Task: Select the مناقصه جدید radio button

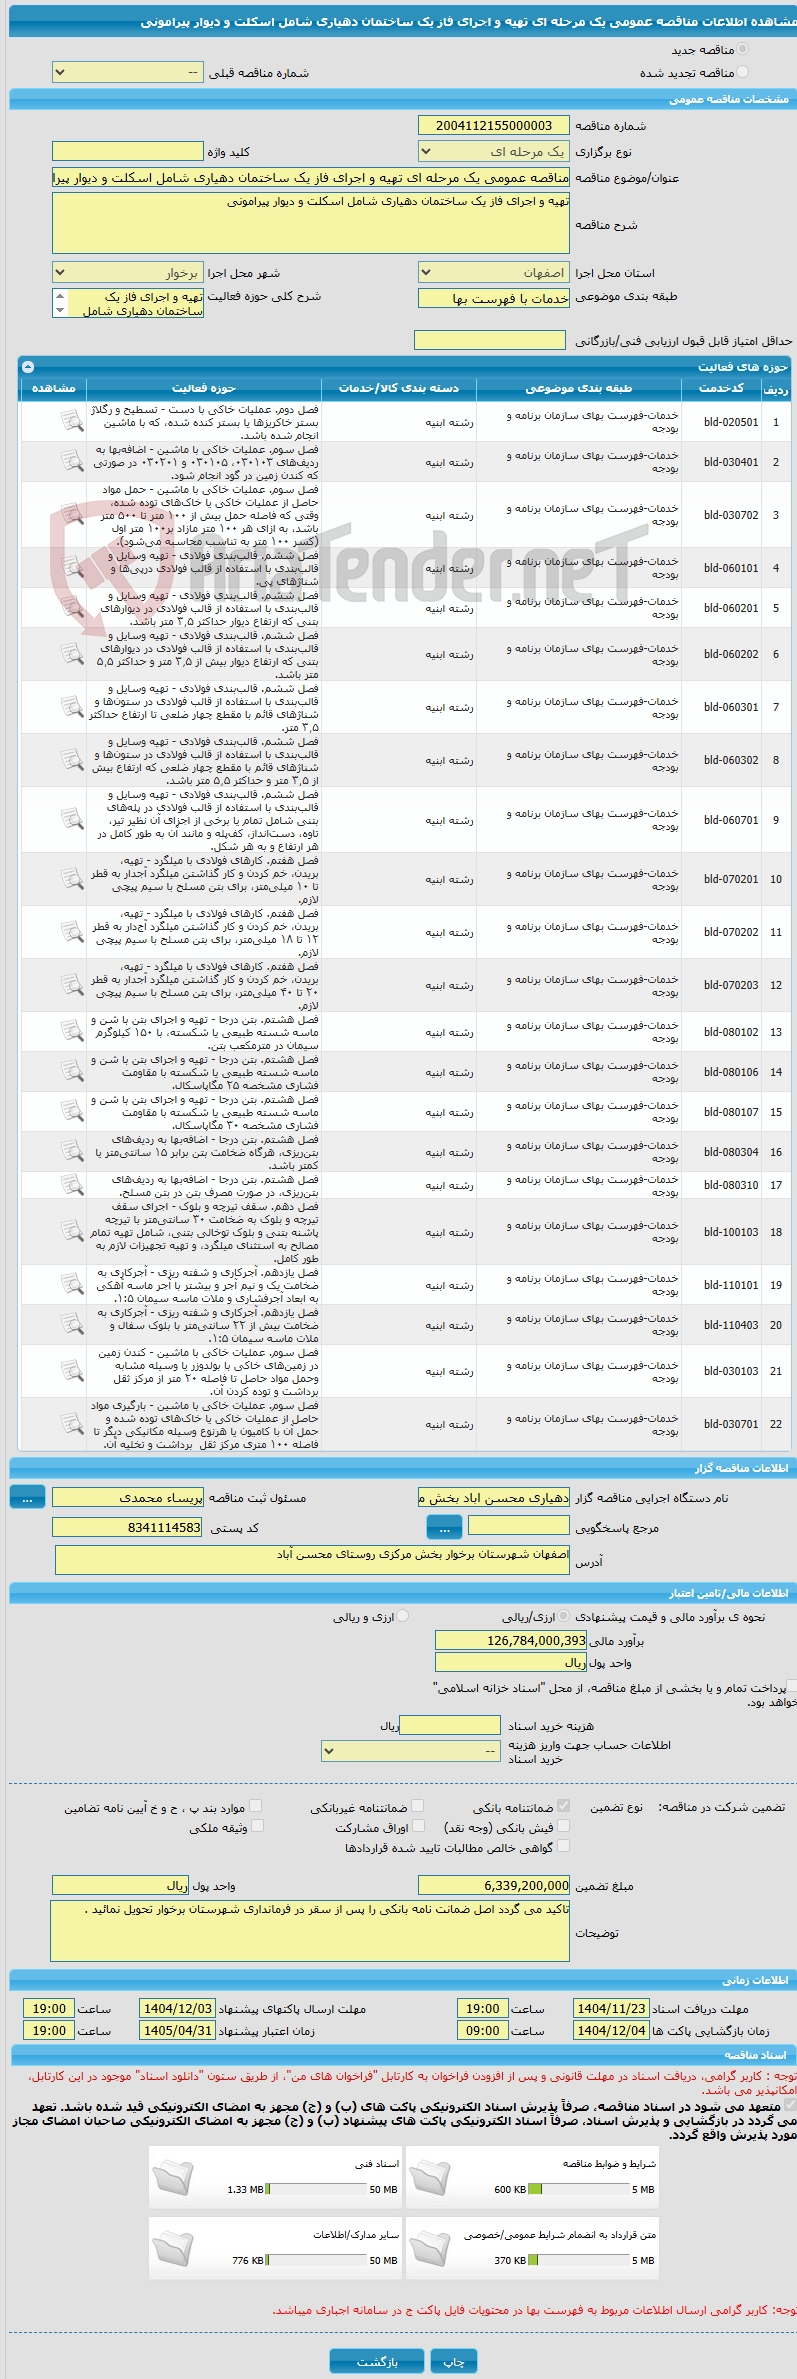Action: [742, 49]
